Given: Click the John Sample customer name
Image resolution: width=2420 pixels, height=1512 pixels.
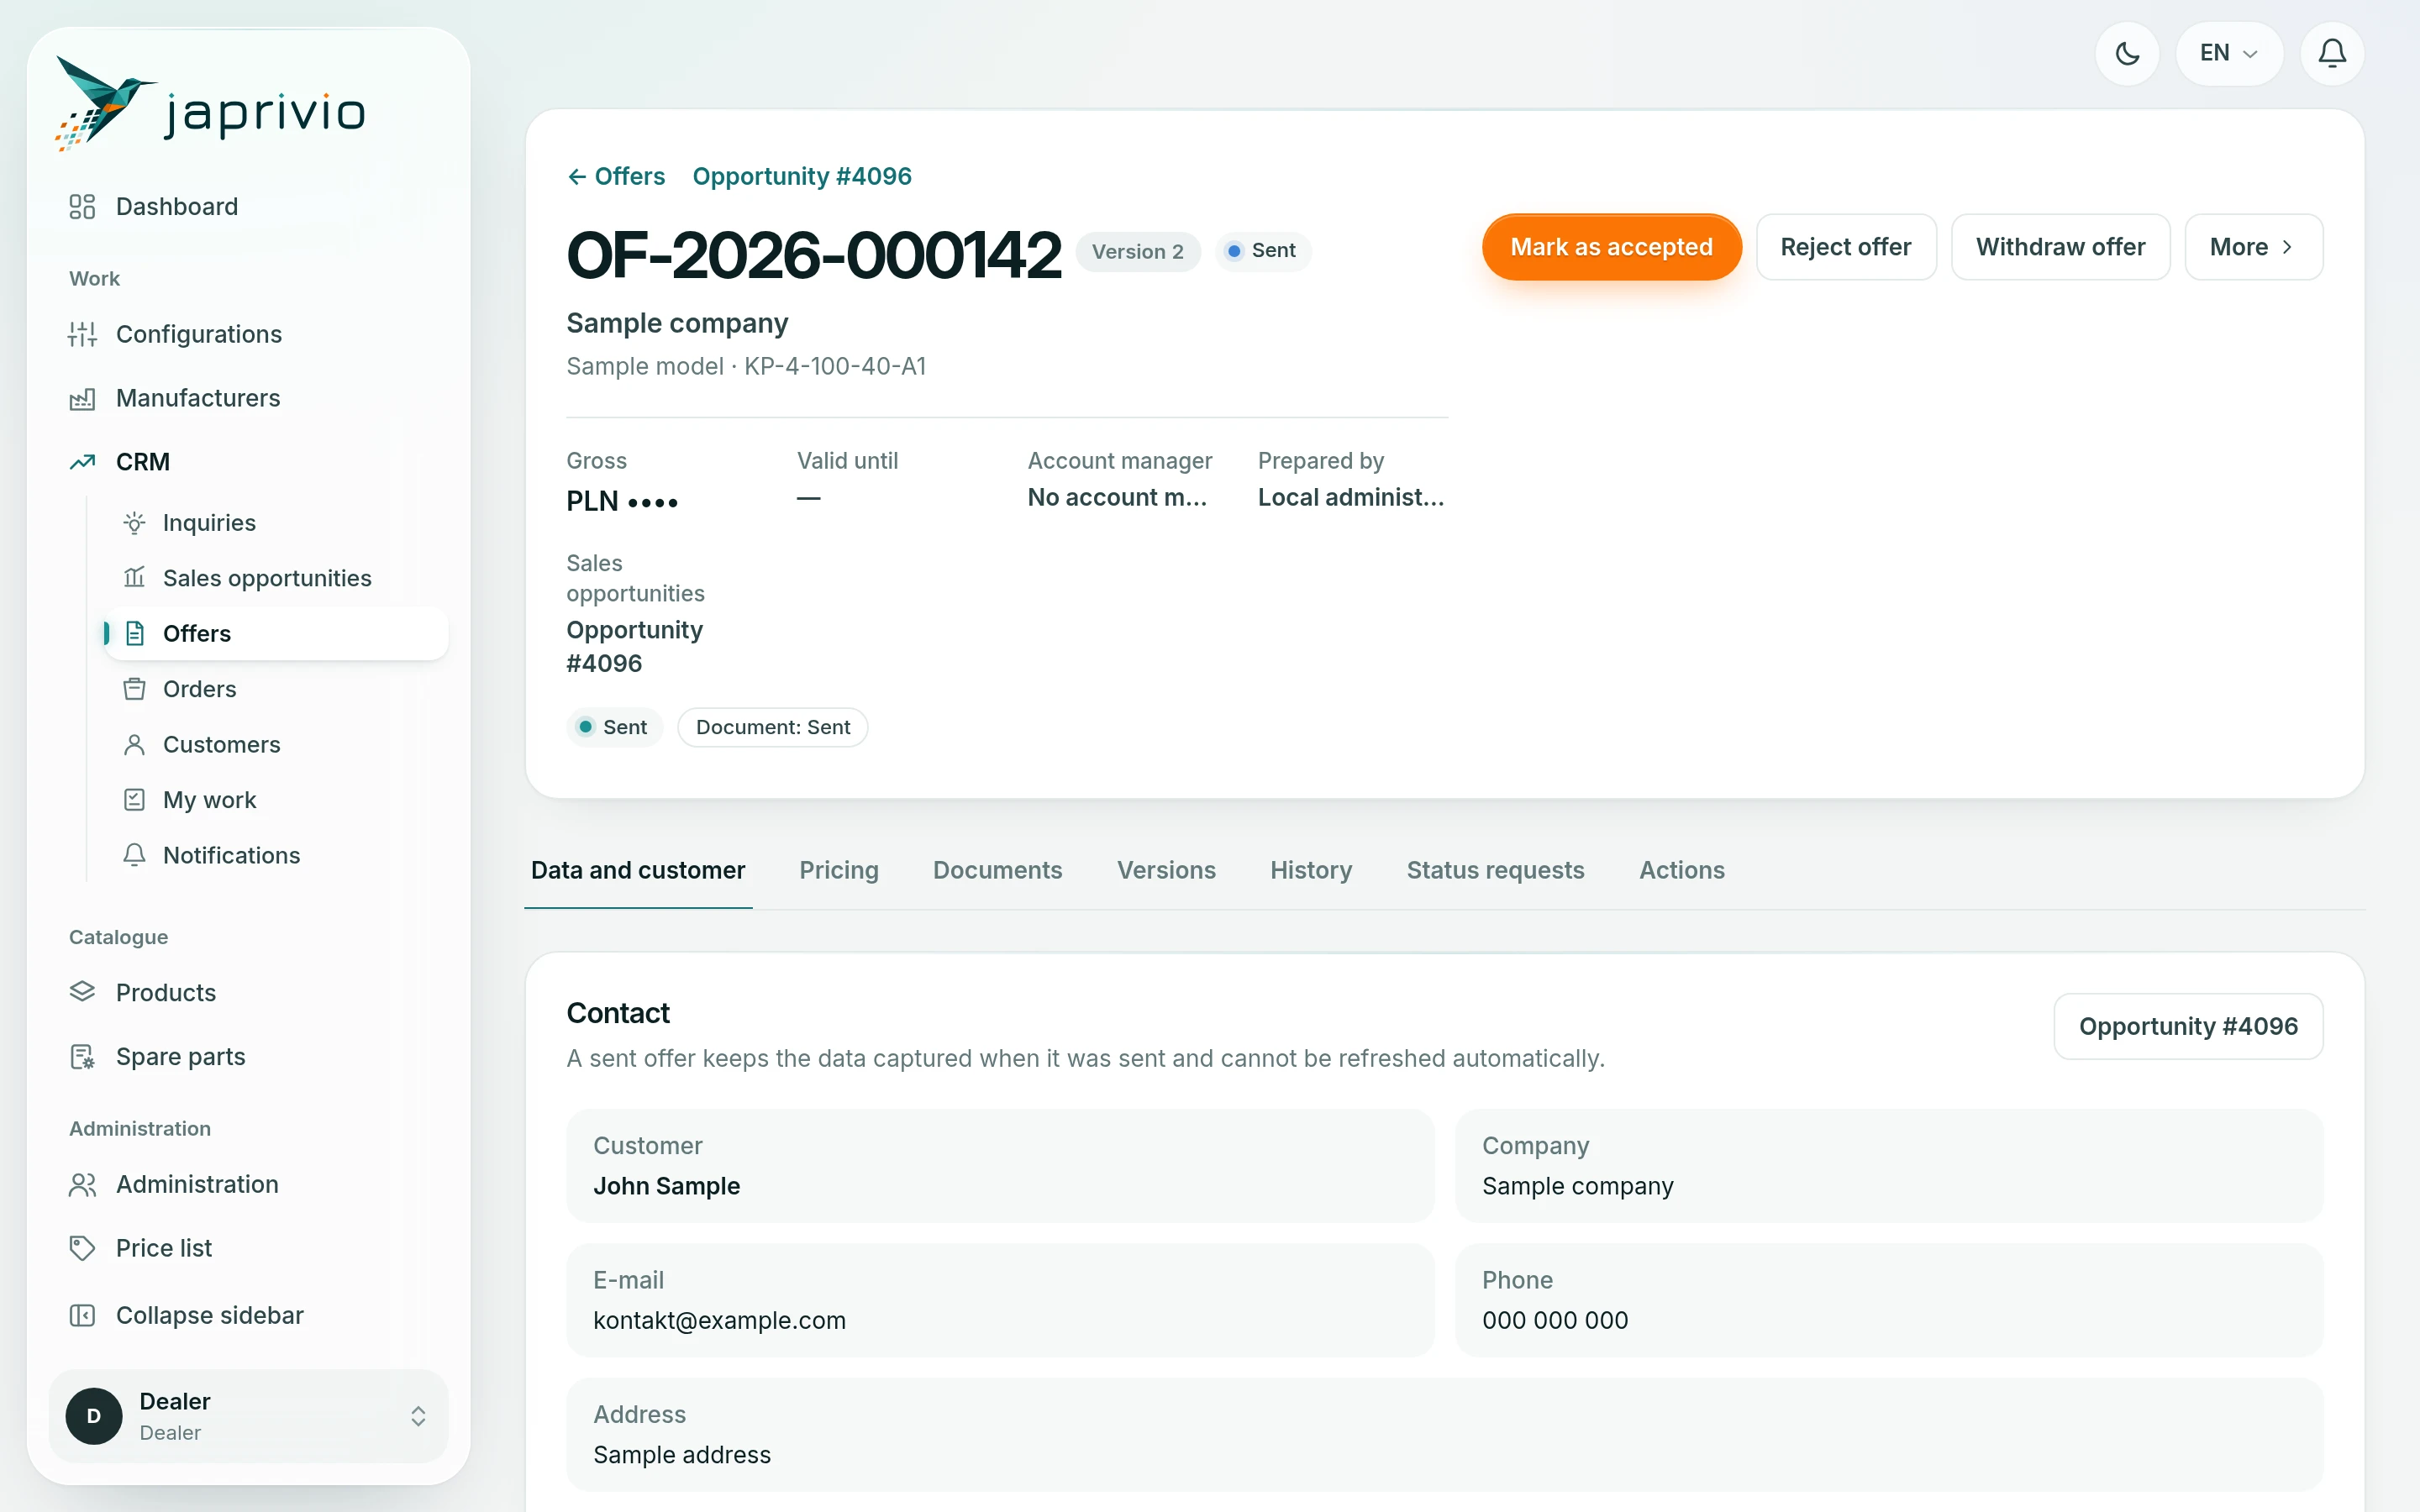Looking at the screenshot, I should [666, 1186].
